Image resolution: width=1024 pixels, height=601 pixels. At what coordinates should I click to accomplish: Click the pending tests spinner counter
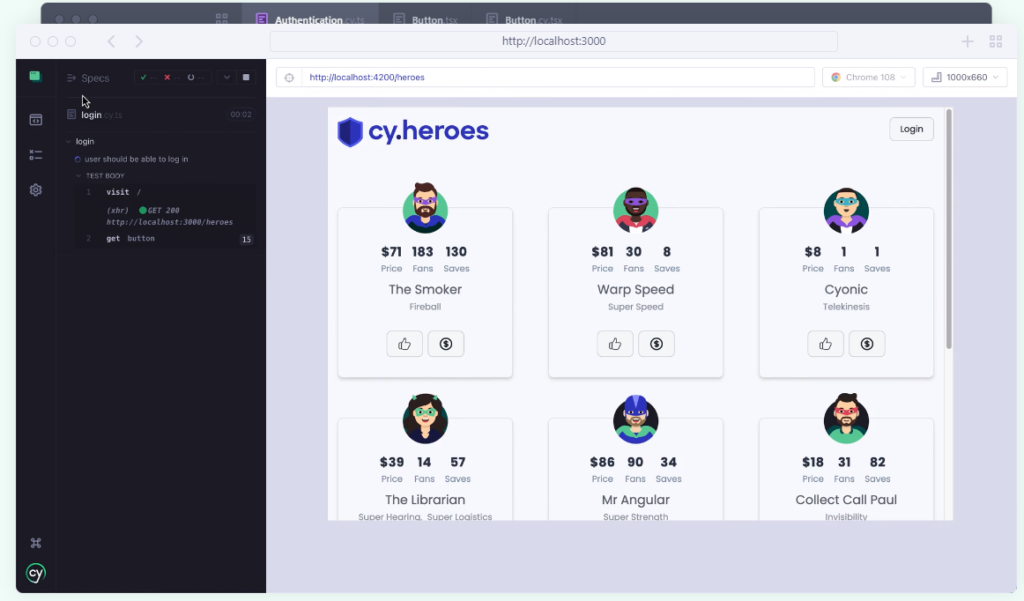[x=195, y=77]
